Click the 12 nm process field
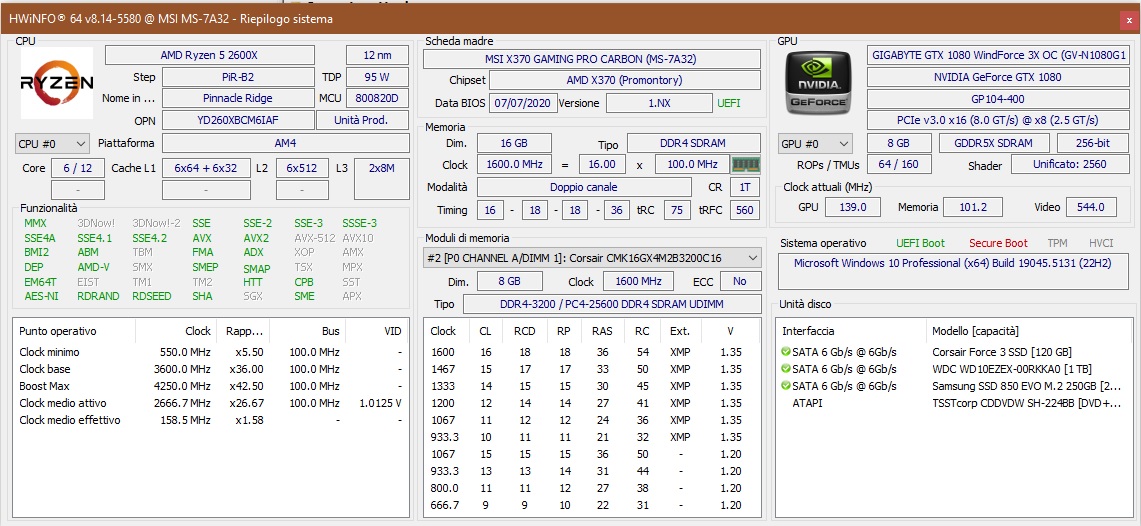This screenshot has width=1141, height=526. (x=378, y=55)
